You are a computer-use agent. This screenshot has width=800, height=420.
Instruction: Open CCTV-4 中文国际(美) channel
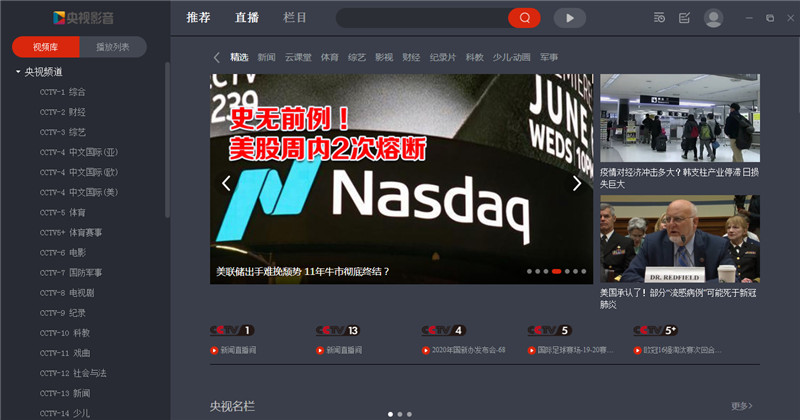coord(79,192)
